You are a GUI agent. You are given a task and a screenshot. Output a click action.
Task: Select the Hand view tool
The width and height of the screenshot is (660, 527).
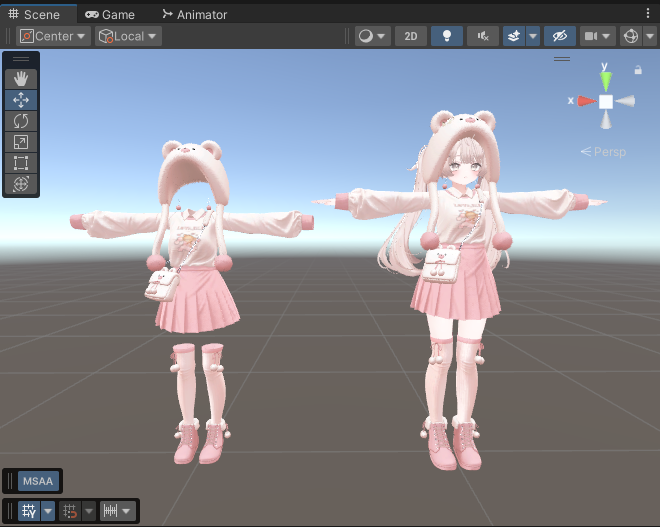coord(21,79)
